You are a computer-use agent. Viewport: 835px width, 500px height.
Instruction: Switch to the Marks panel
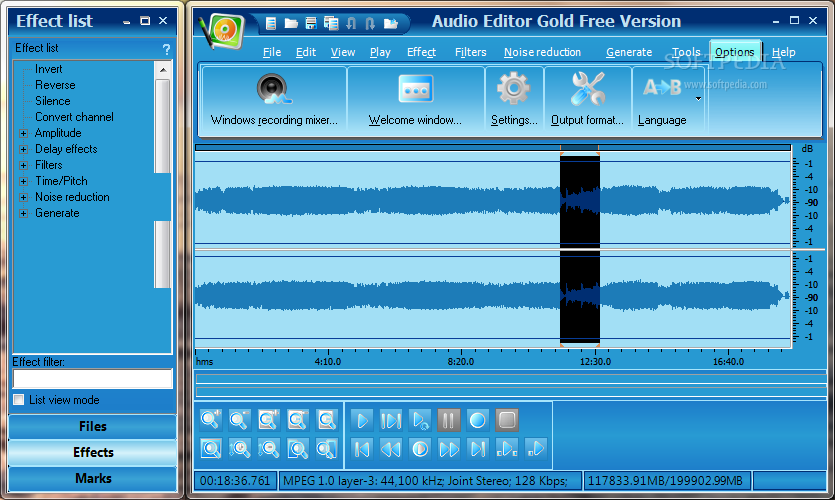point(93,478)
